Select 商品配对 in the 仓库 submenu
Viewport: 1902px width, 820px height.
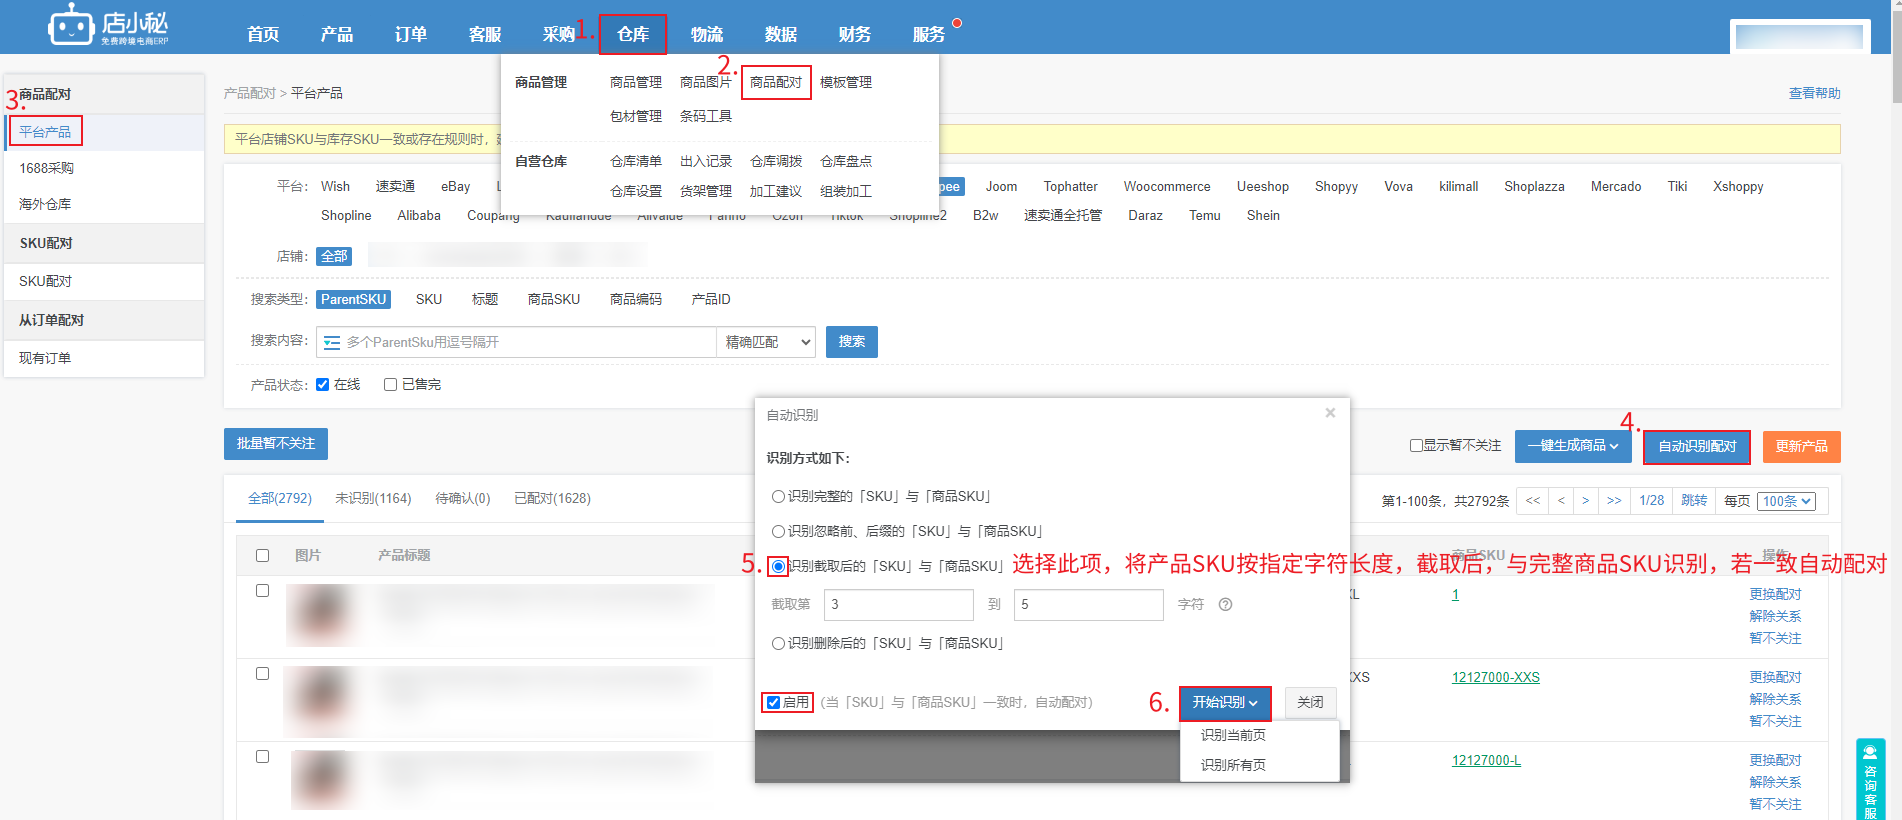pyautogui.click(x=776, y=82)
